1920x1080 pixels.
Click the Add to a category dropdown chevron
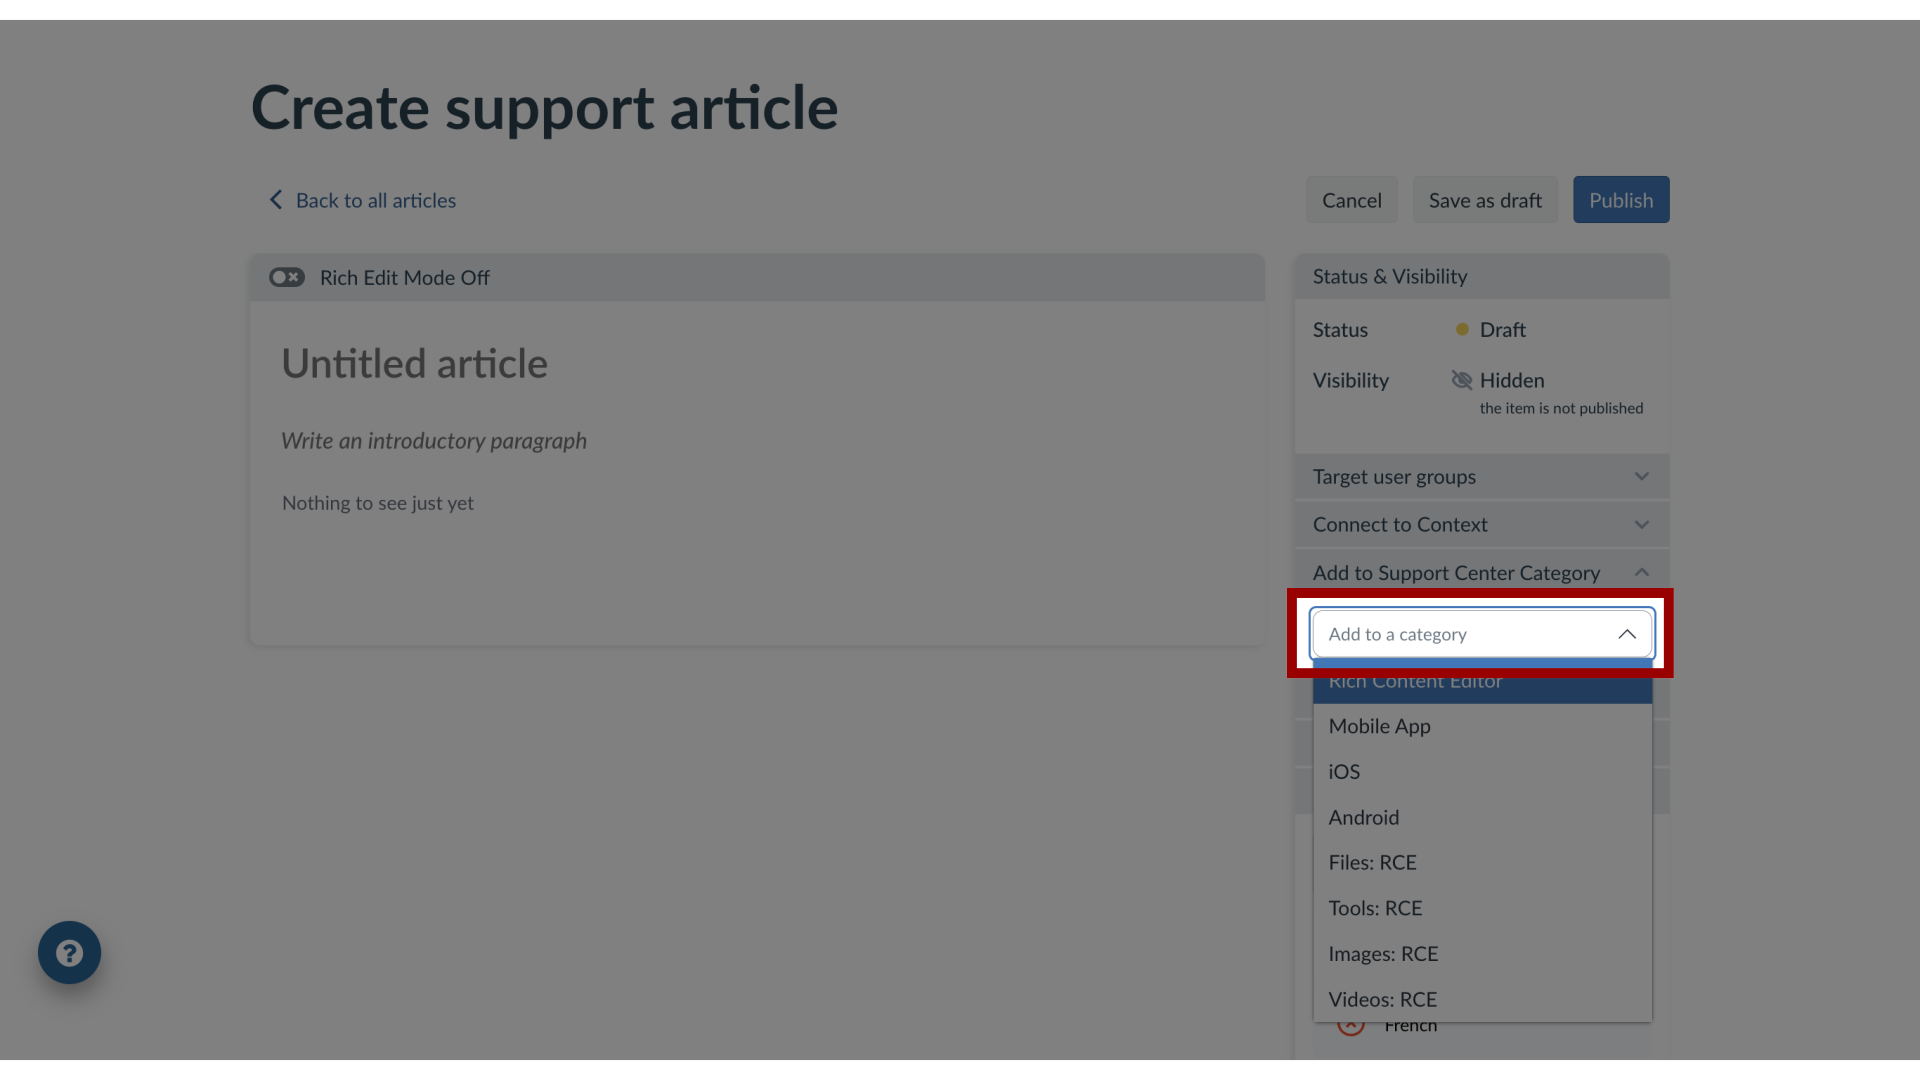1627,633
